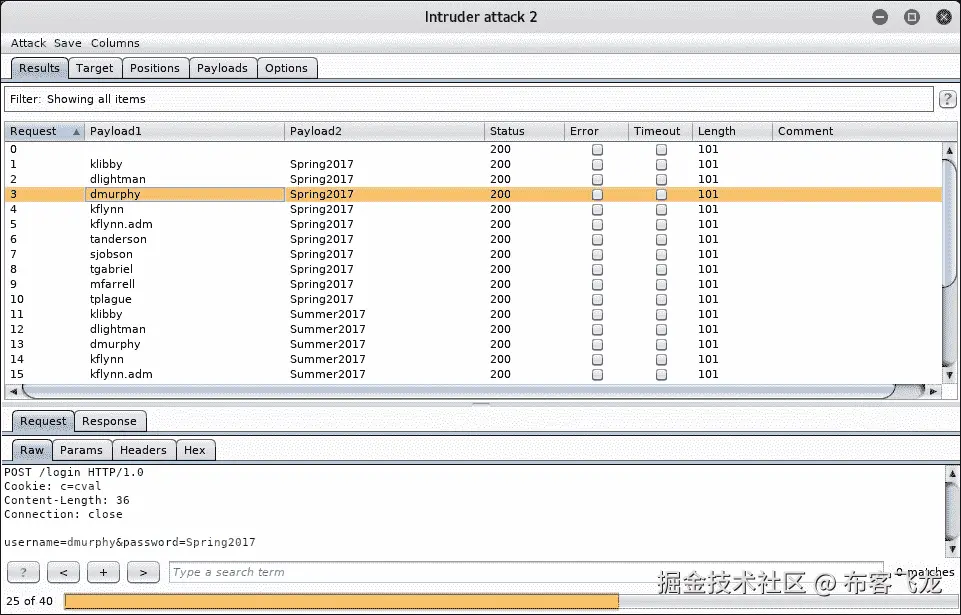This screenshot has width=961, height=615.
Task: Click the attack progress bar
Action: click(509, 602)
